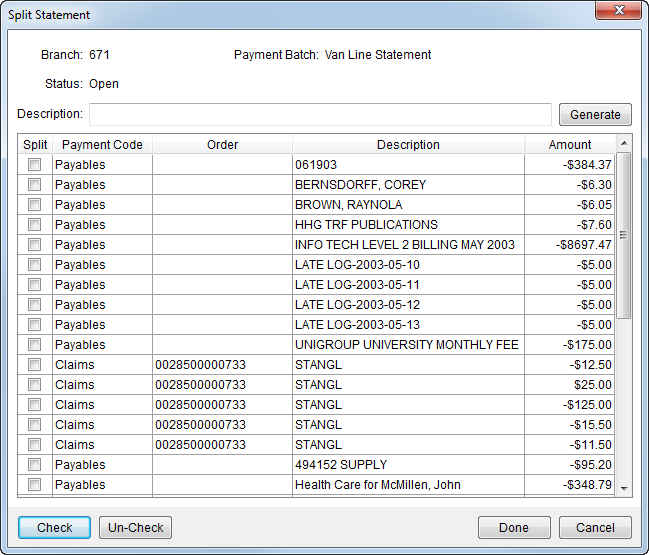Check the box for LATE LOG-2003-05-10

(x=35, y=265)
